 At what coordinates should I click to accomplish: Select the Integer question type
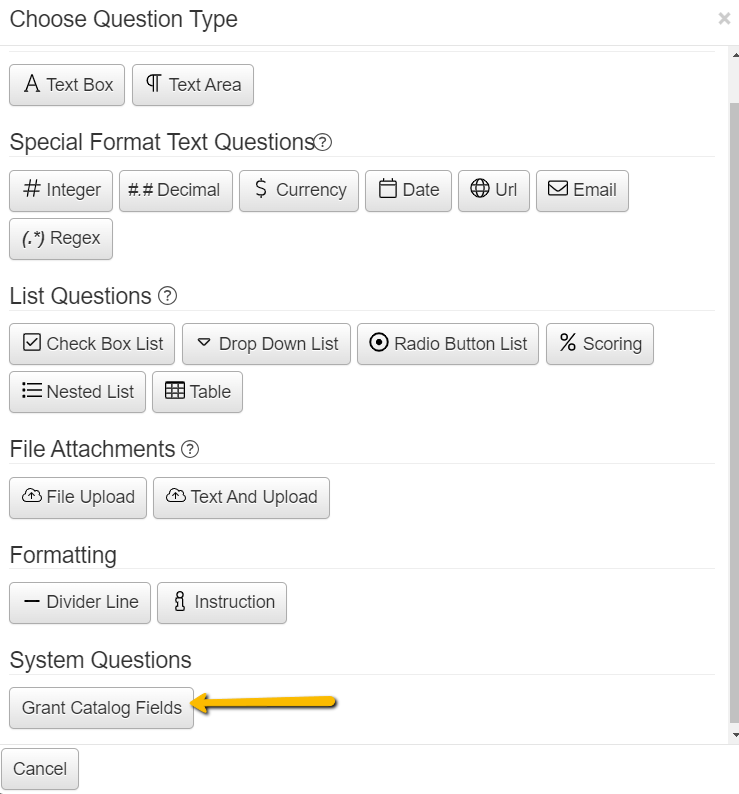pos(61,190)
